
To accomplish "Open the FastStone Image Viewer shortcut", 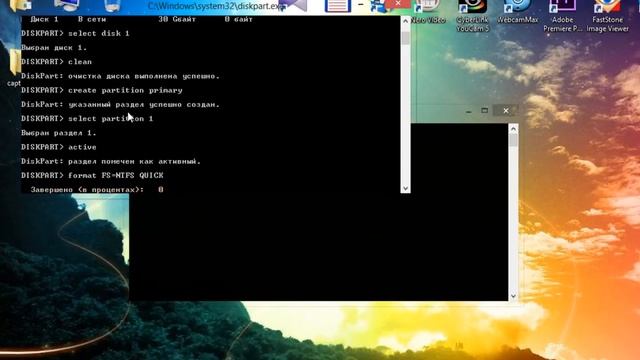I will (607, 16).
